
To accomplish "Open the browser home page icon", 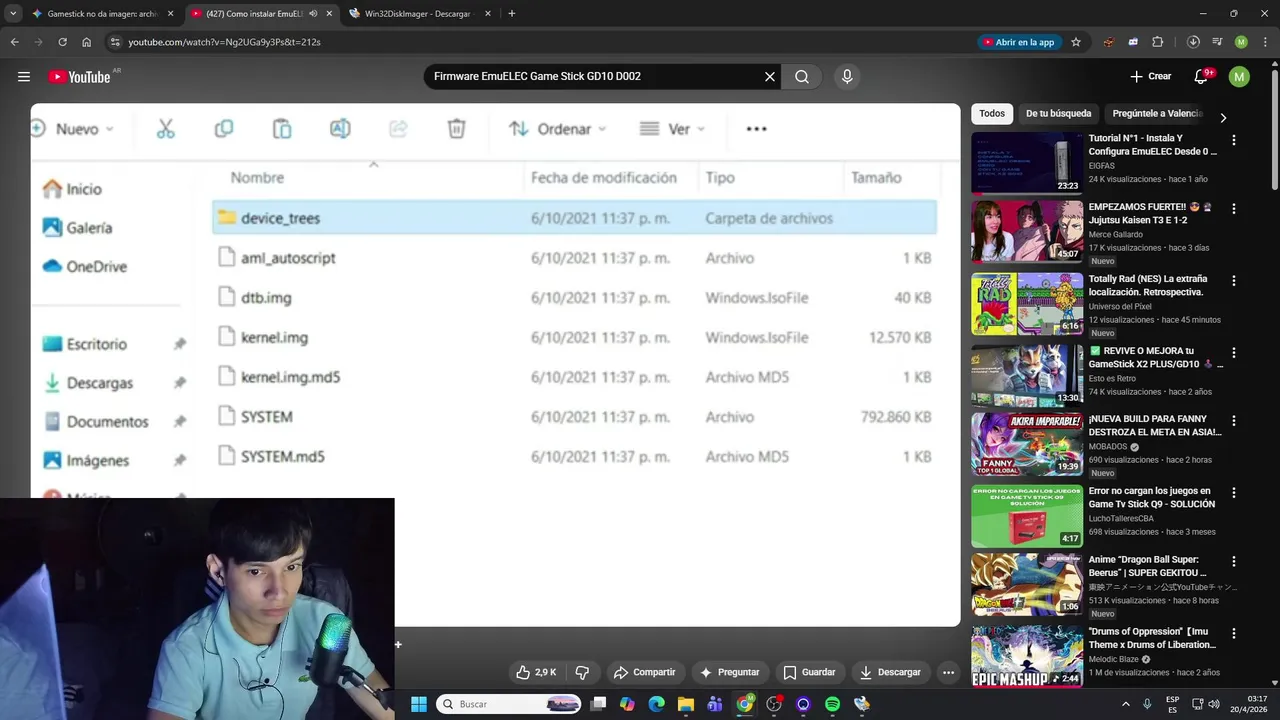I will point(87,42).
